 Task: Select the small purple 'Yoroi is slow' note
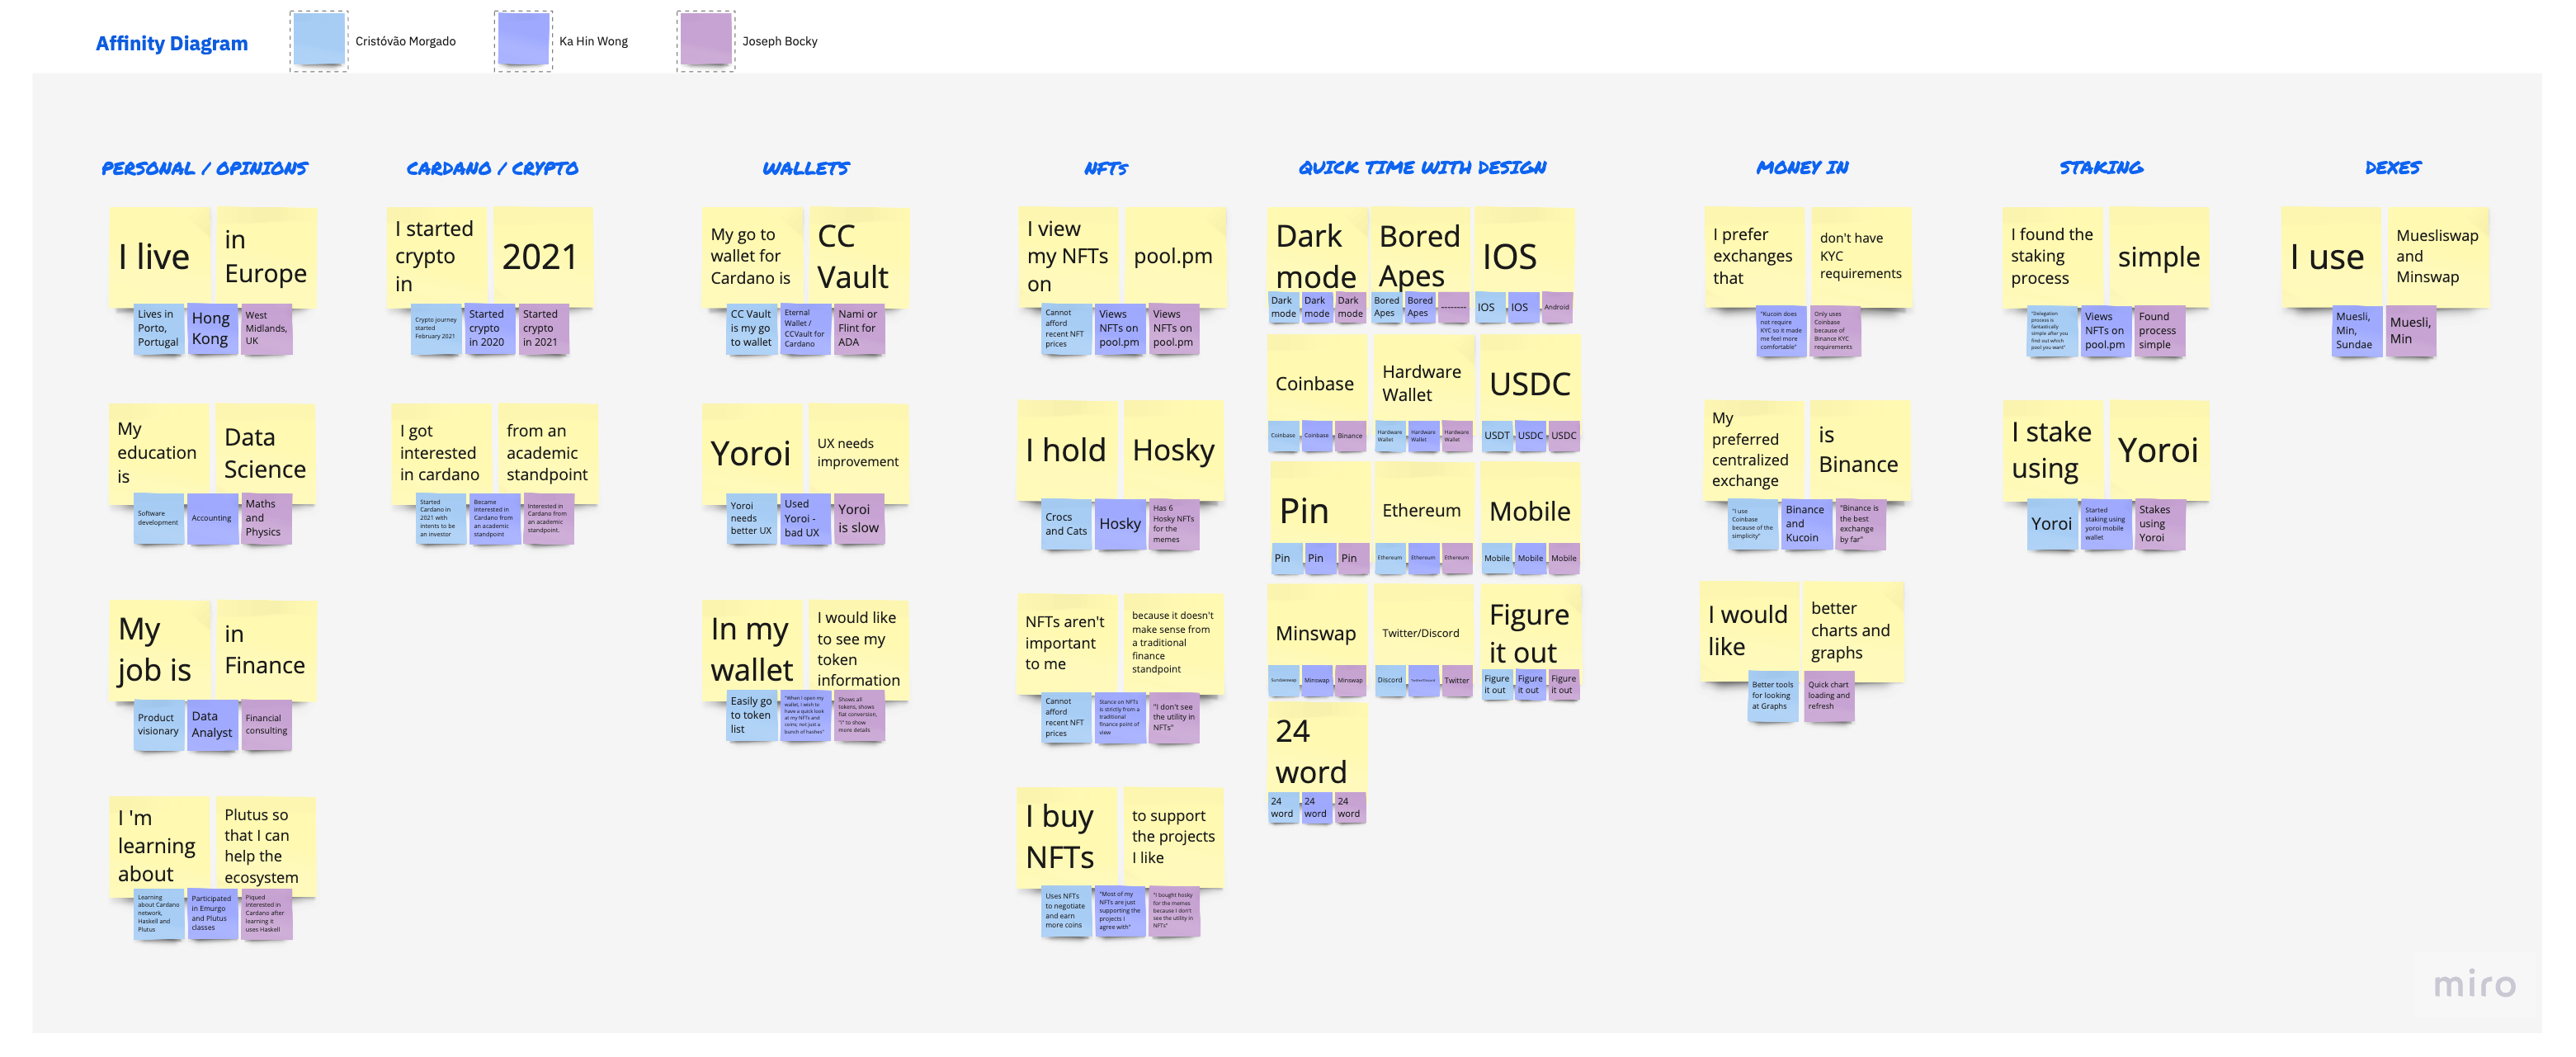tap(859, 519)
